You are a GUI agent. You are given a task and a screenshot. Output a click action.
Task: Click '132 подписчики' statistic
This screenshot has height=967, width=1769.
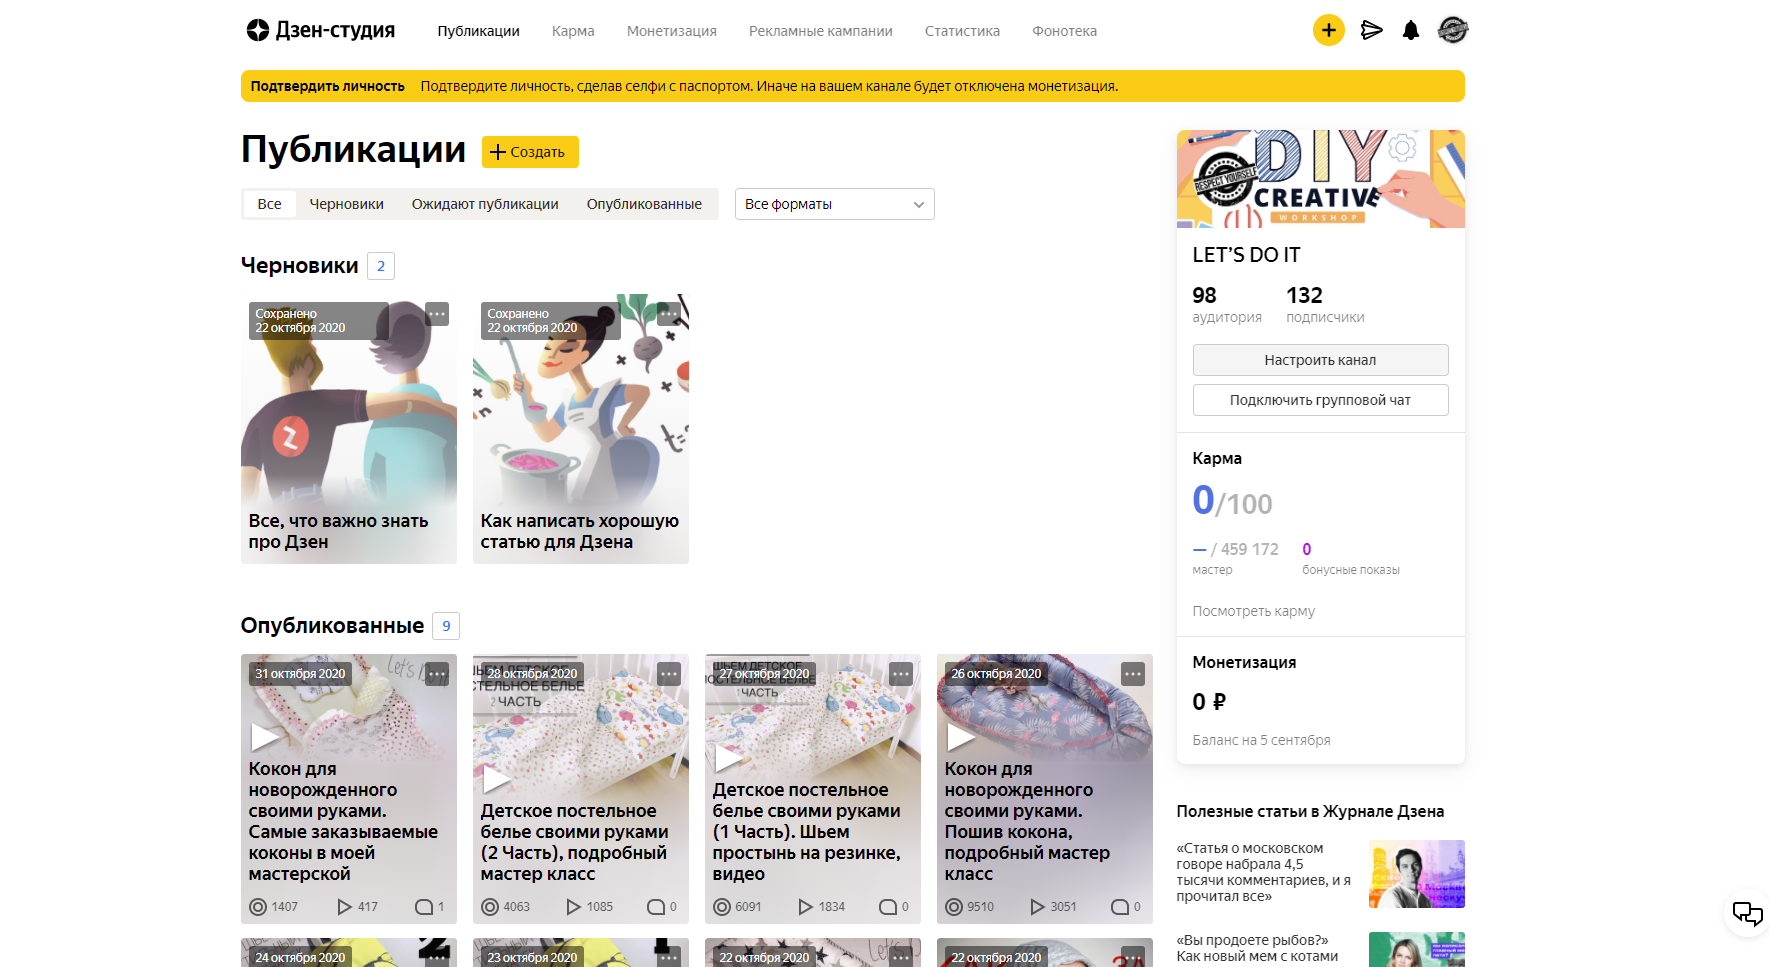[1325, 304]
